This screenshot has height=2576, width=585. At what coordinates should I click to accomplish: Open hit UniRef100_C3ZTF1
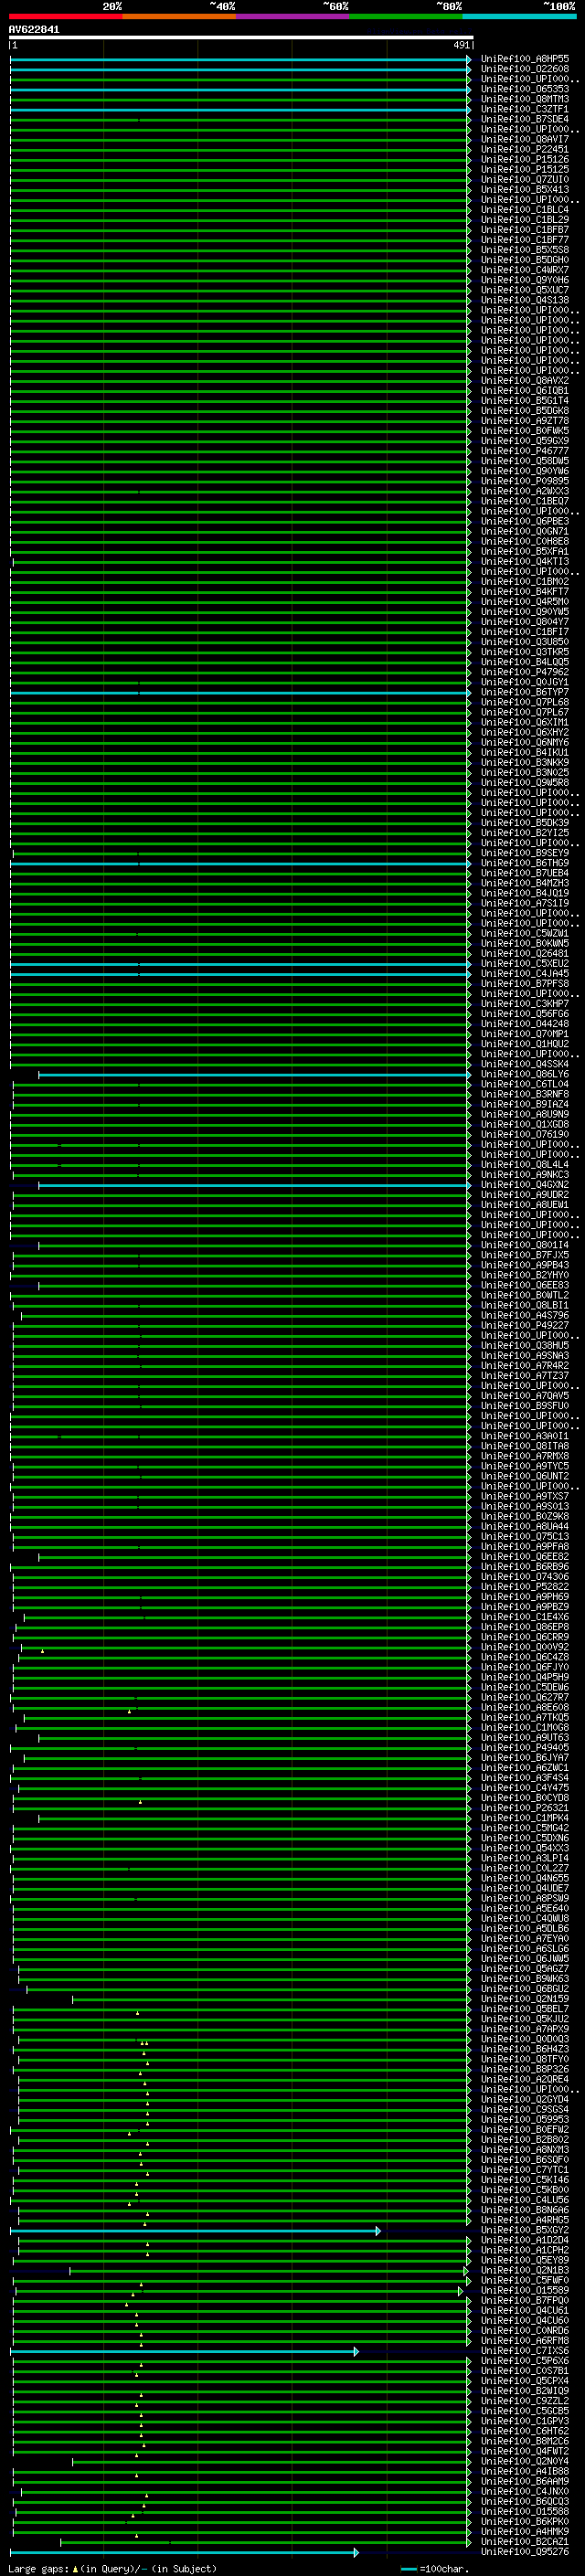tap(525, 109)
